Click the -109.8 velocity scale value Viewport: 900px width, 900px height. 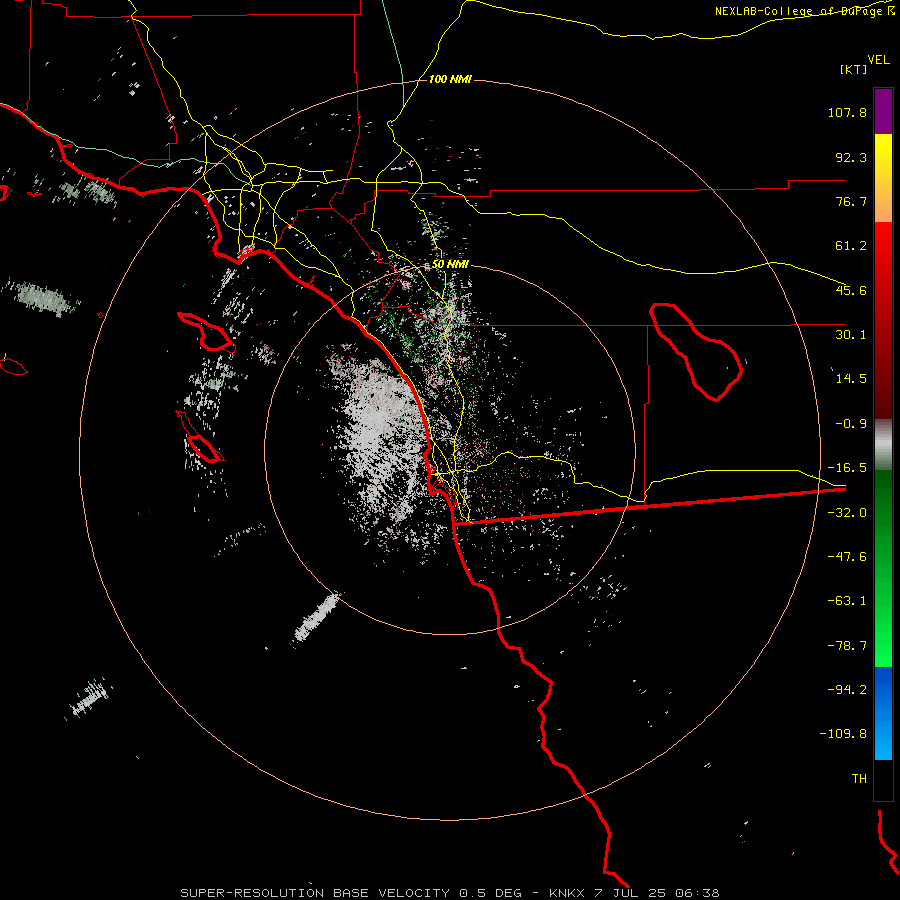(x=843, y=734)
